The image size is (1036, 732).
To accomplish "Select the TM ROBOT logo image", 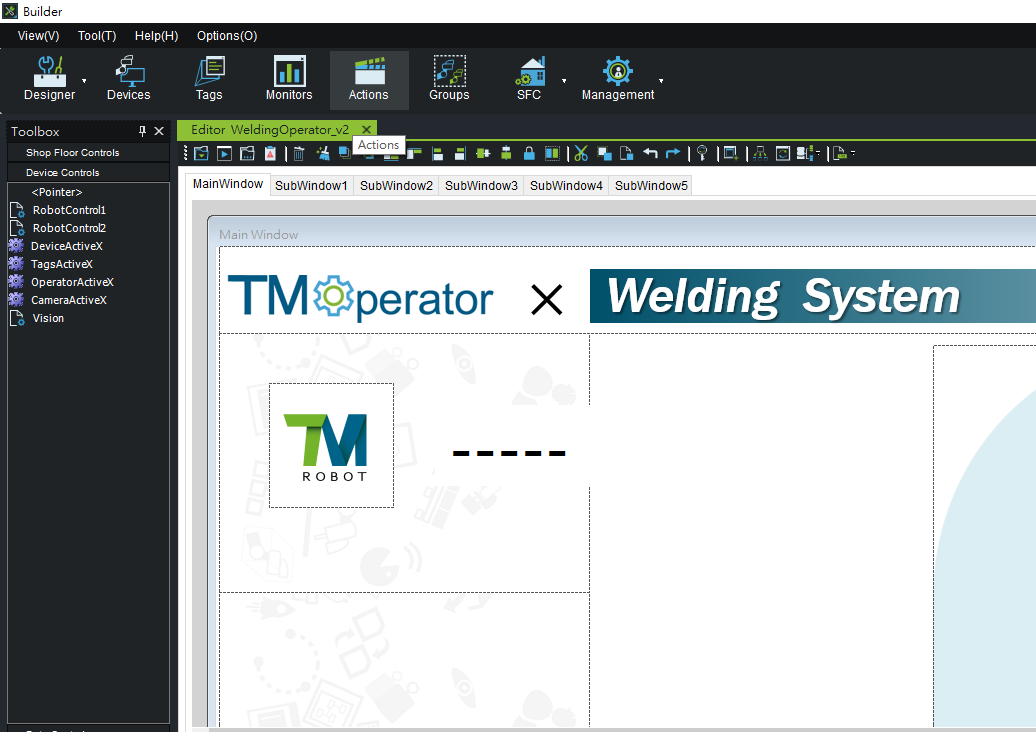I will 332,445.
